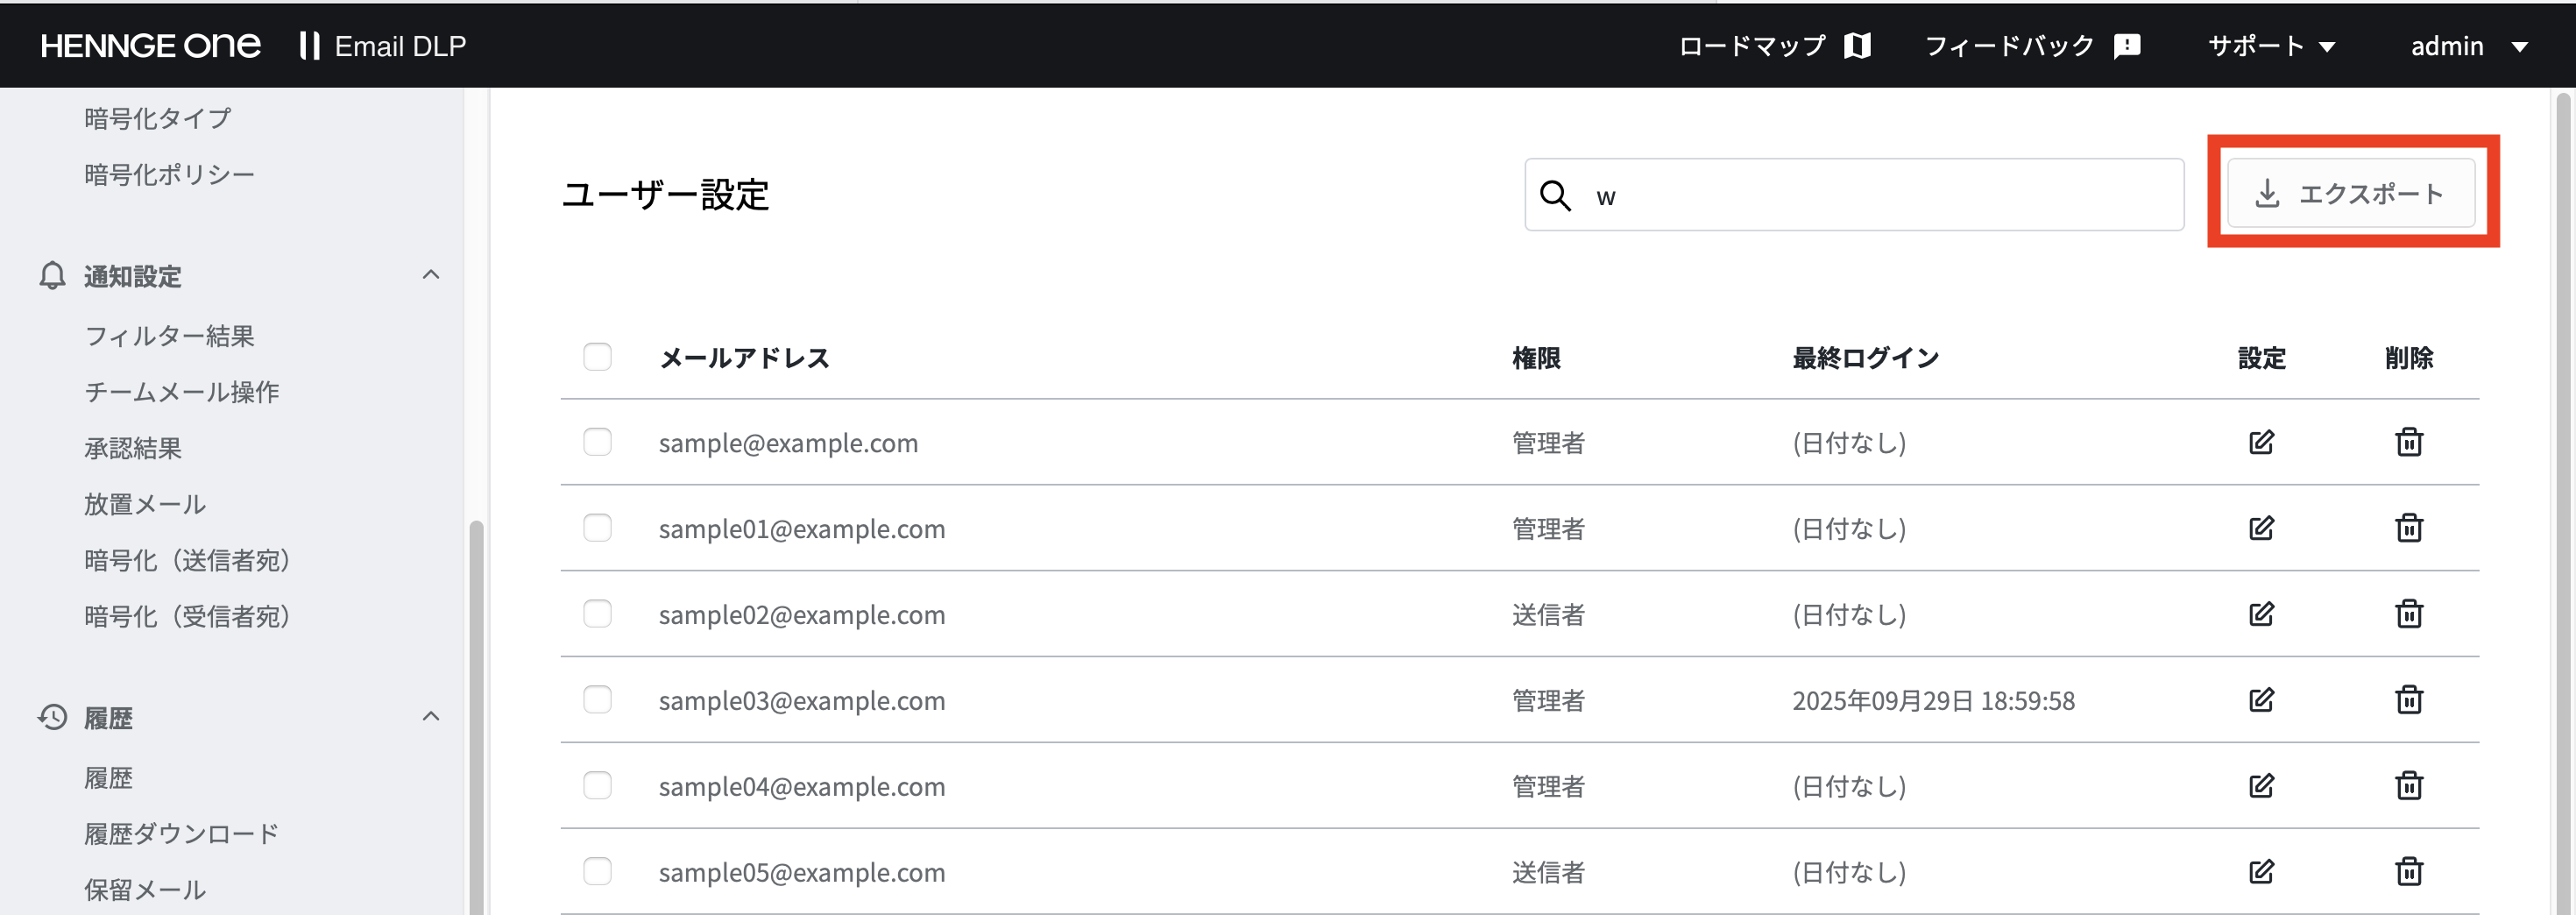Sort by 権限 column header

(x=1536, y=358)
